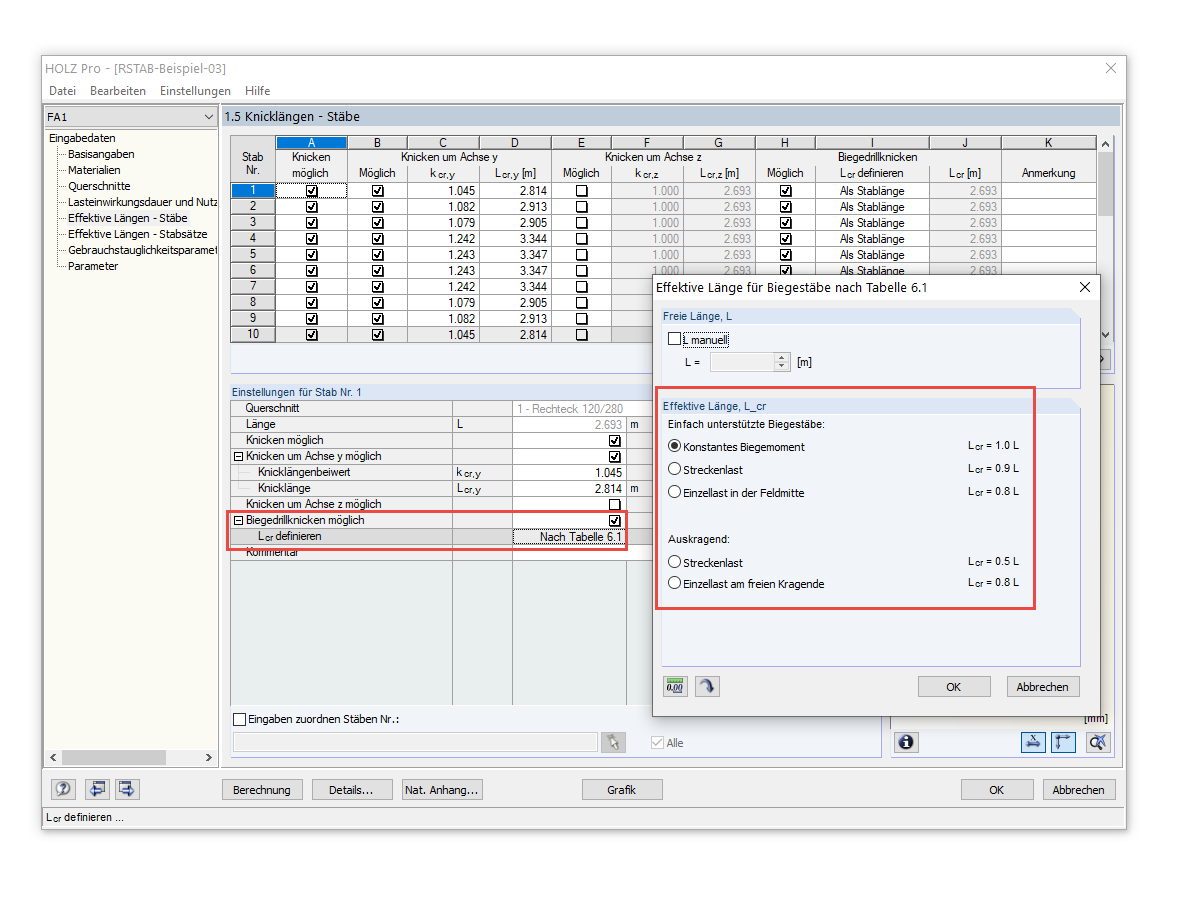Select Lasteinwirkungsdauer und Nutz tree item
Viewport: 1200px width, 900px height.
[142, 202]
